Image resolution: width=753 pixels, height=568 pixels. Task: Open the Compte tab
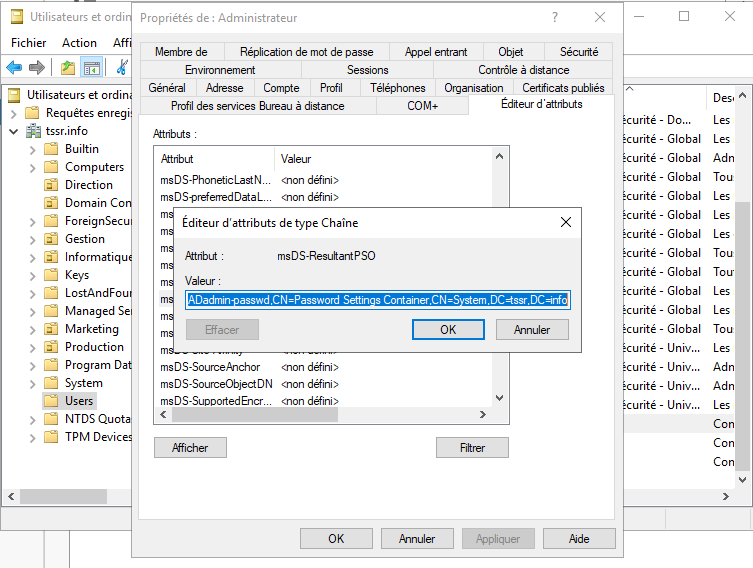point(281,88)
